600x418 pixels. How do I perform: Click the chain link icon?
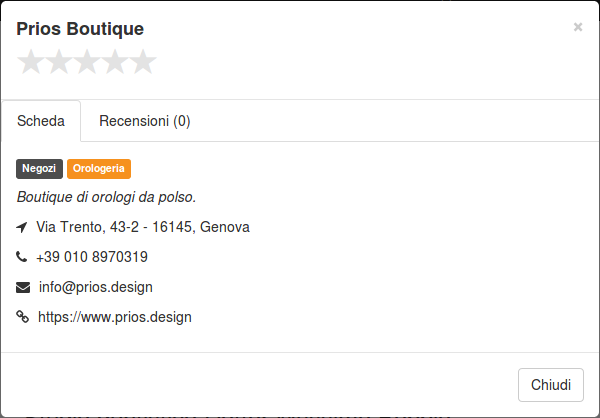point(22,317)
